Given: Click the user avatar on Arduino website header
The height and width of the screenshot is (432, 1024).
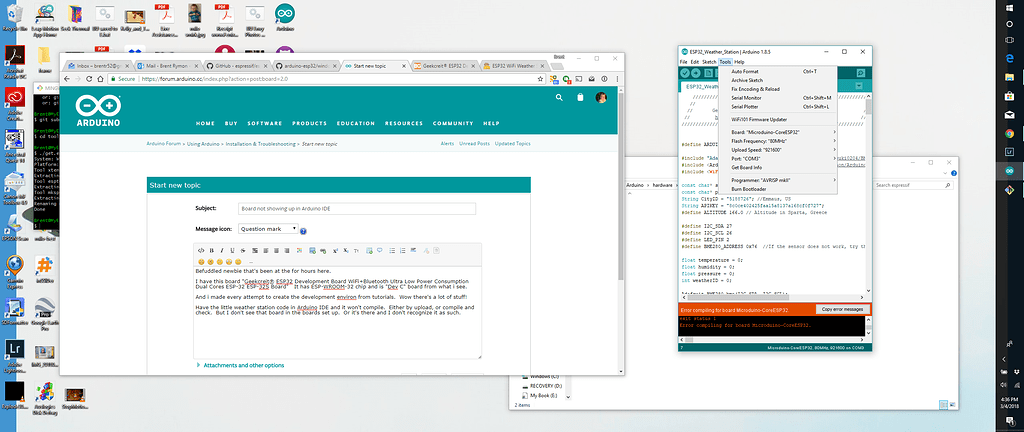Looking at the screenshot, I should (x=601, y=97).
